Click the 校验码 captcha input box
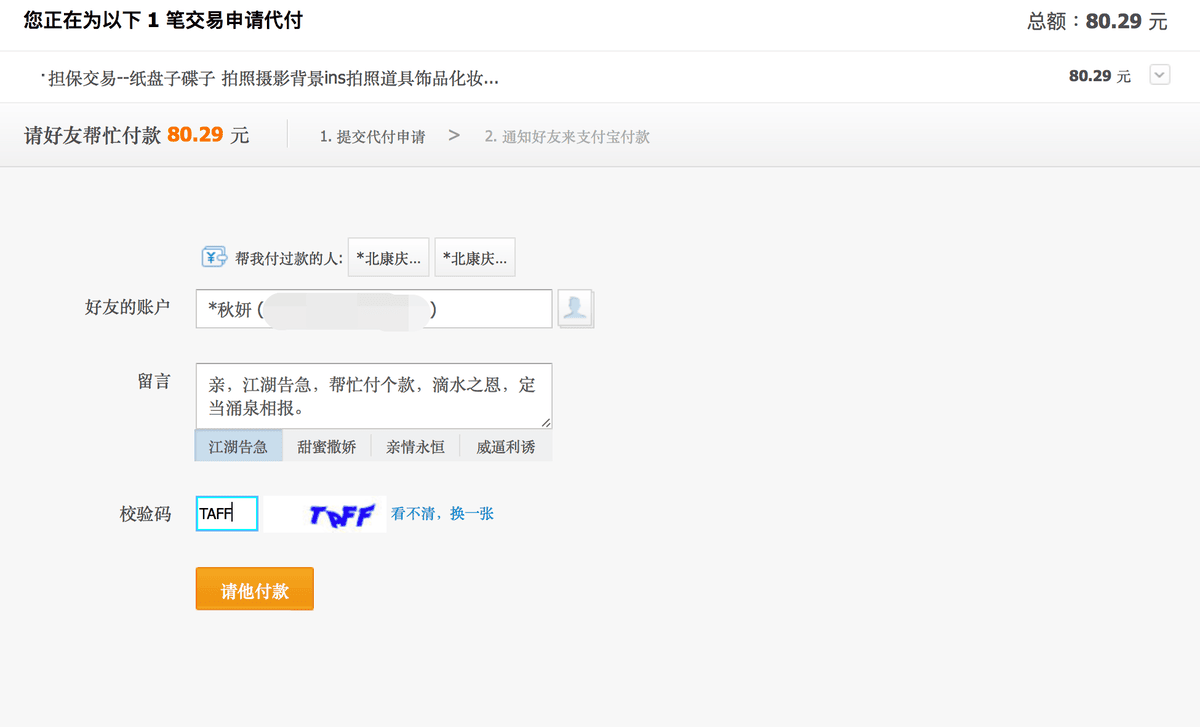Screen dimensions: 1200x727 227,514
